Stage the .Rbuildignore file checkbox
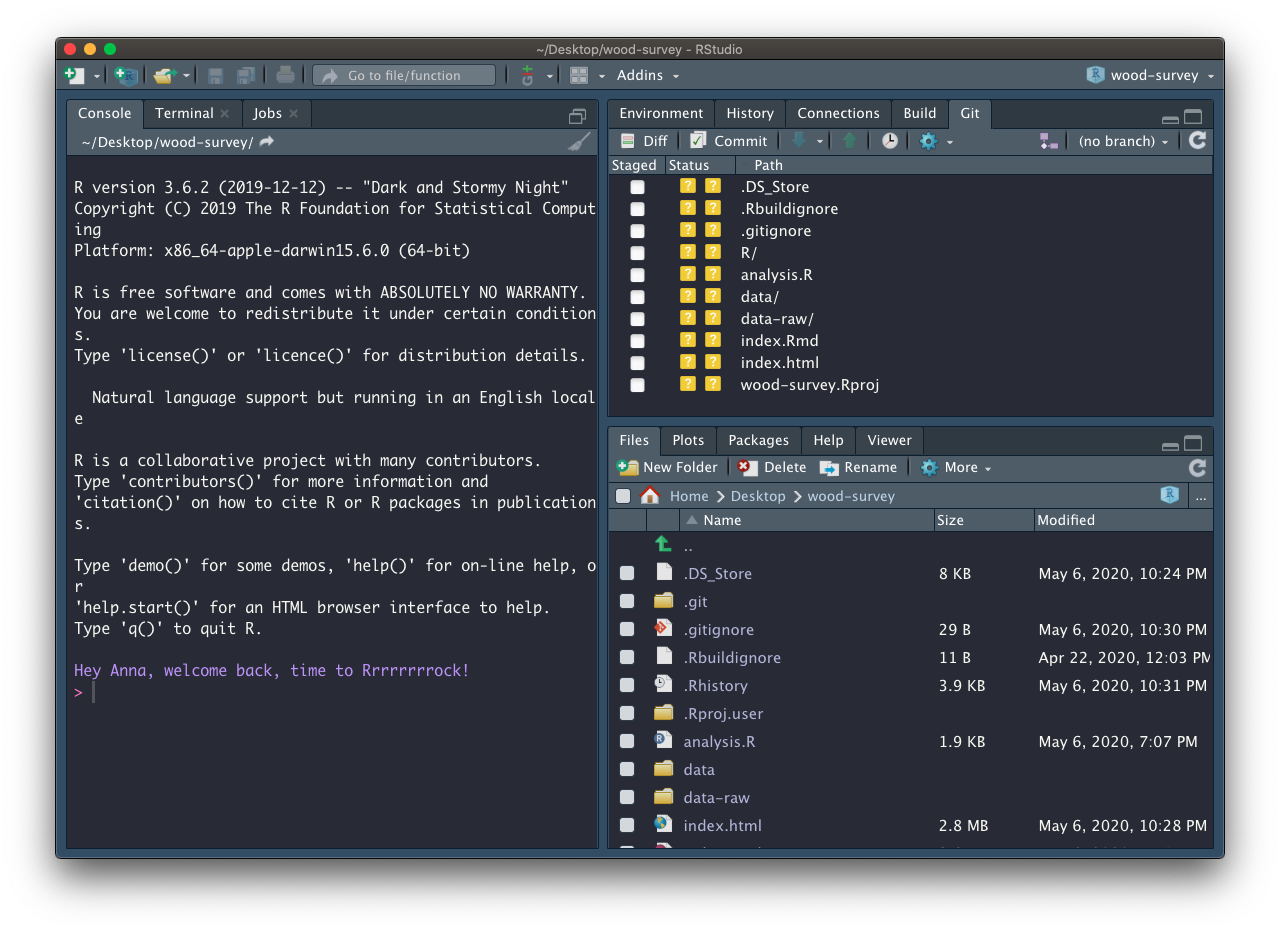This screenshot has width=1280, height=932. click(x=638, y=209)
